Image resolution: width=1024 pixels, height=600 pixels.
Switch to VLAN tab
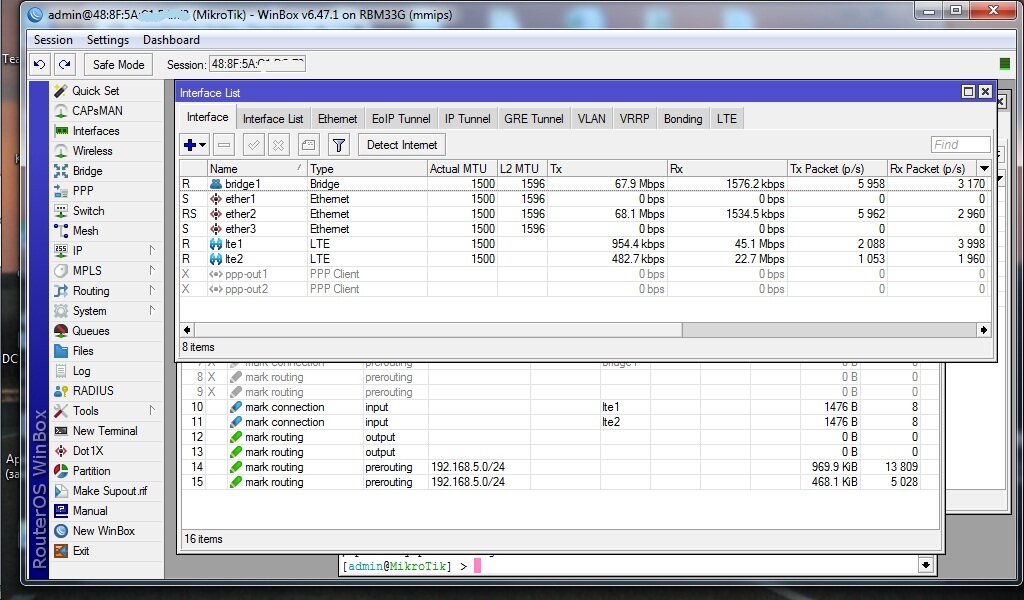(x=592, y=119)
